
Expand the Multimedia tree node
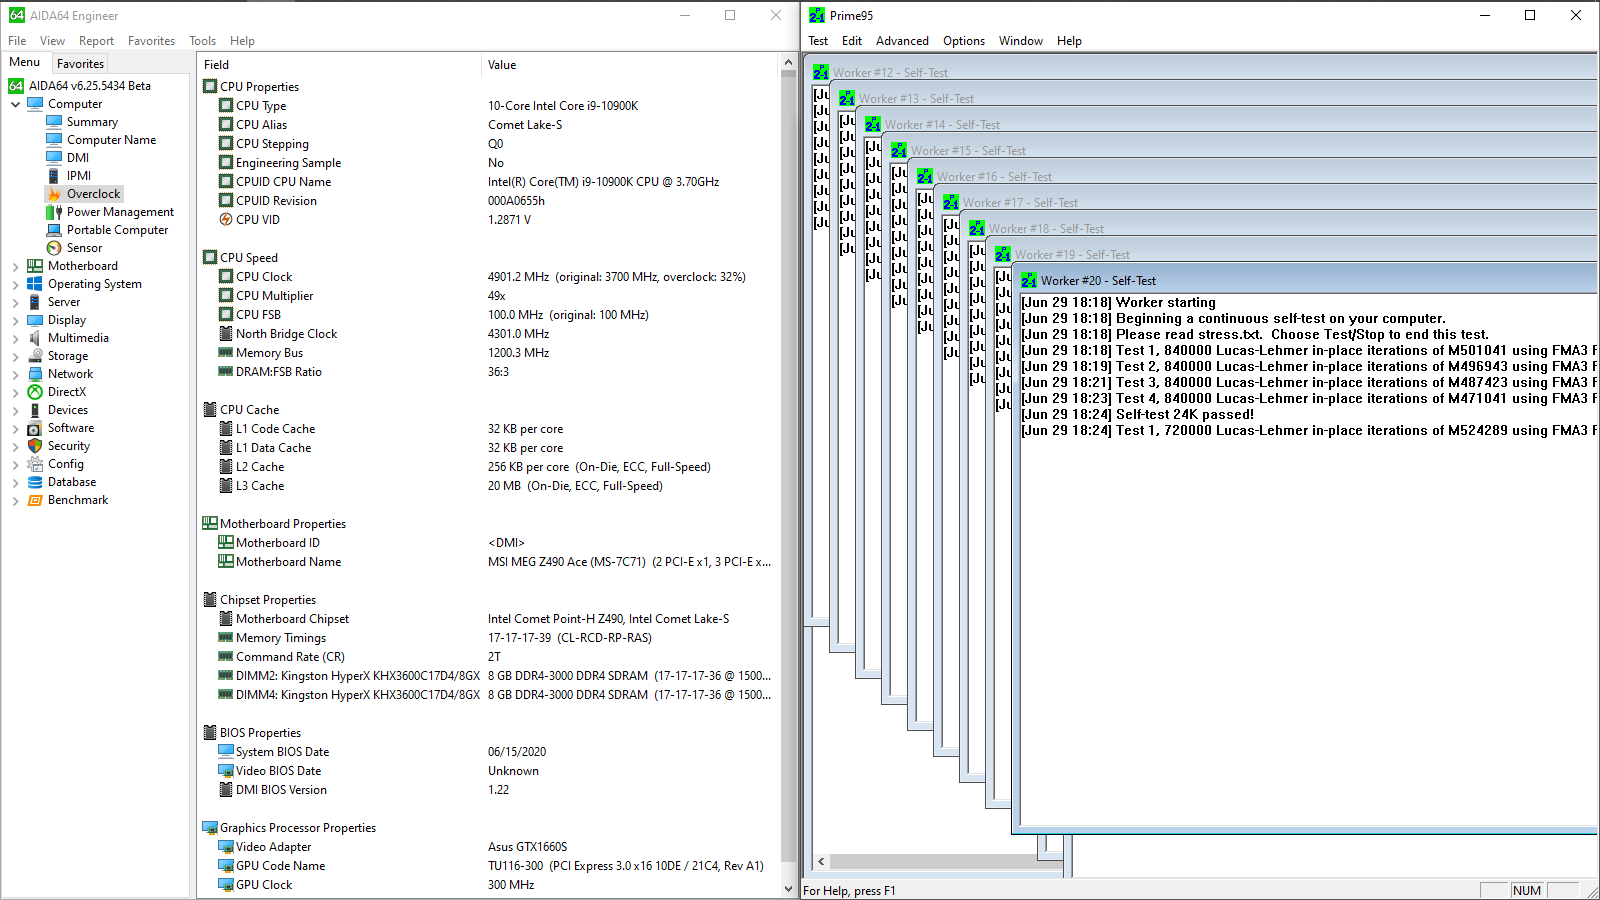[15, 338]
